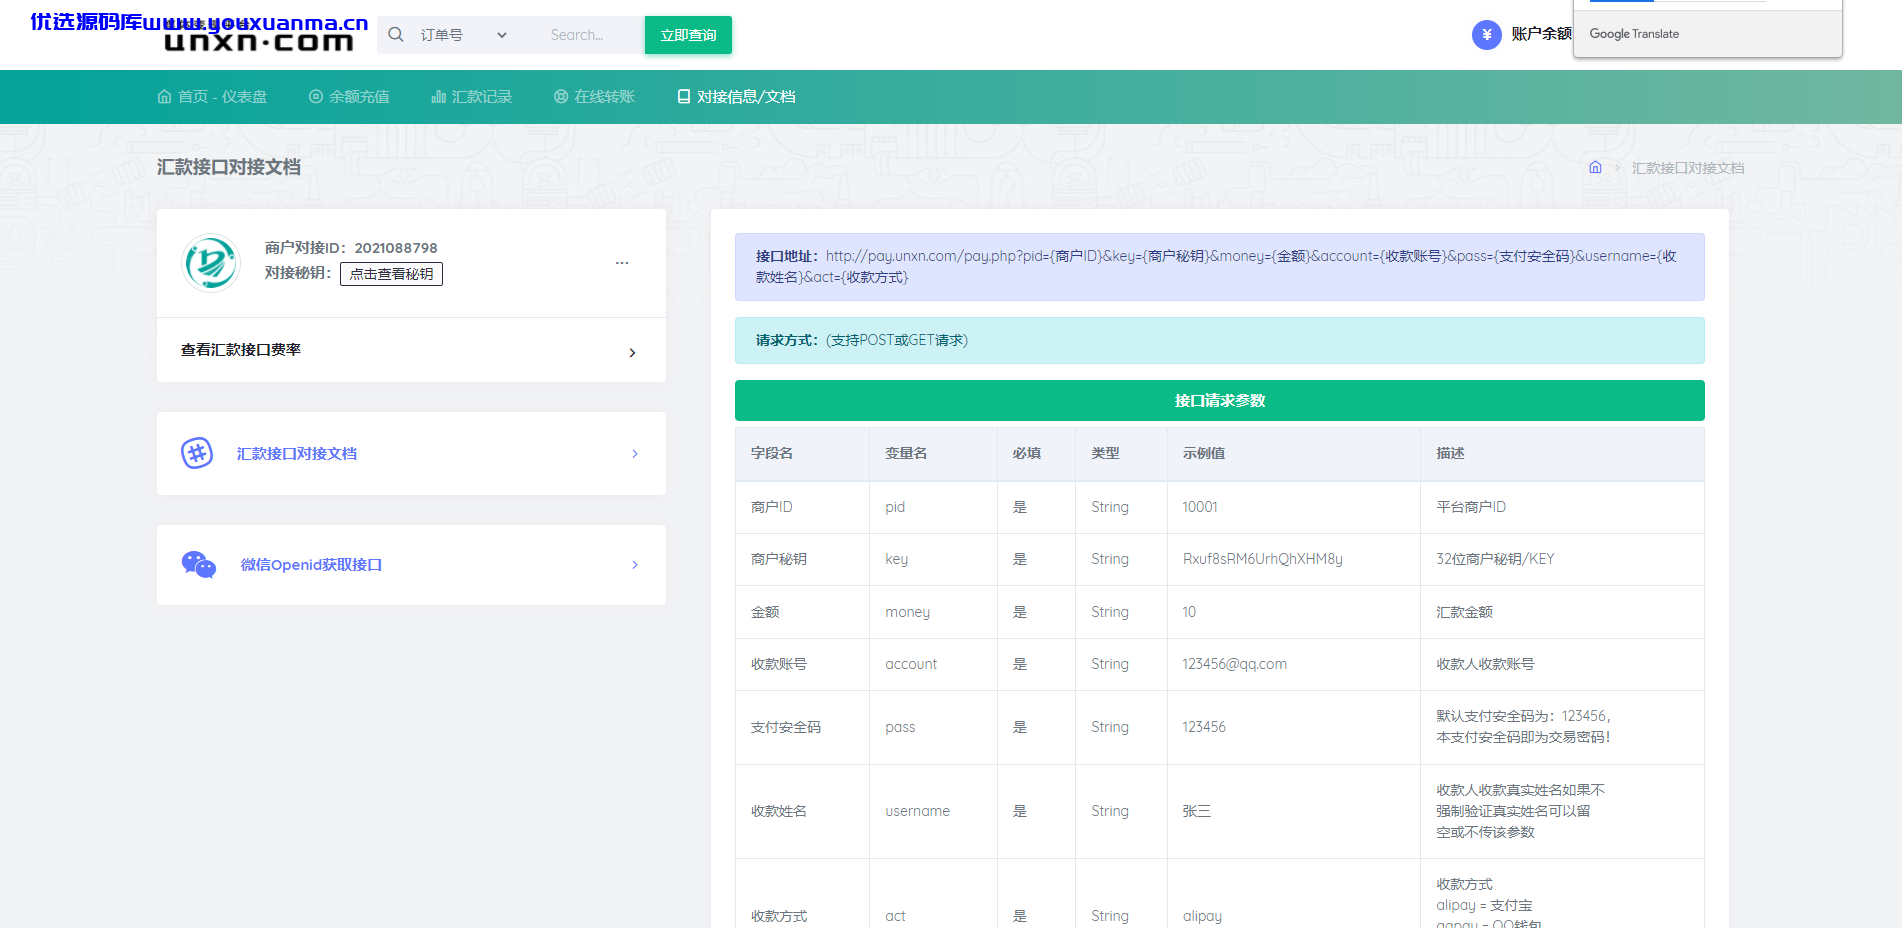Click the 查看汇款接口费率 link
1902x928 pixels.
click(241, 350)
